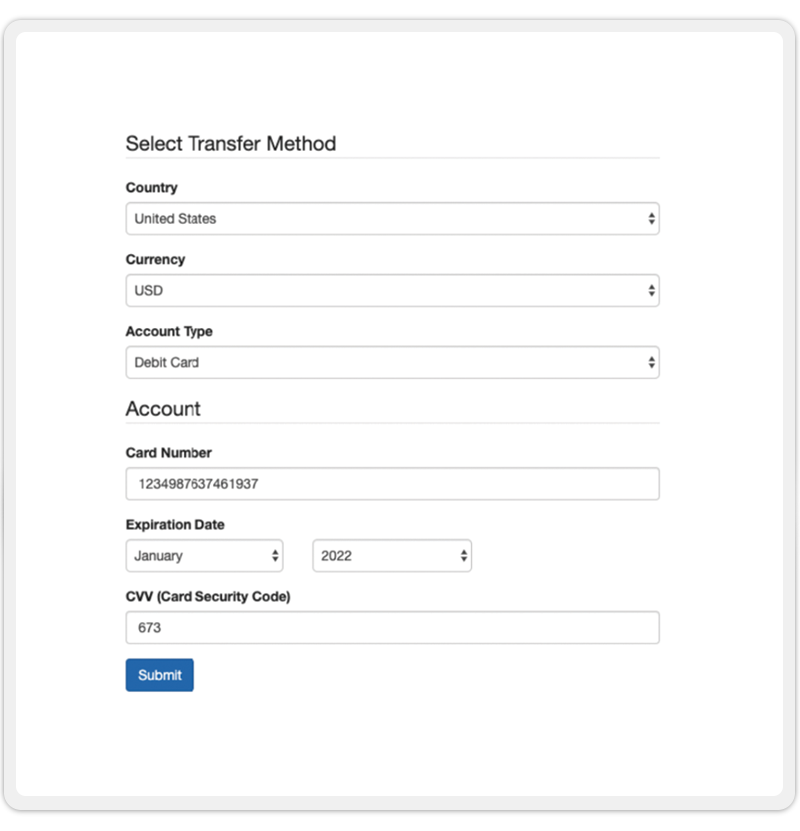Click the arrow icon on Currency select
This screenshot has width=800, height=831.
pos(651,291)
